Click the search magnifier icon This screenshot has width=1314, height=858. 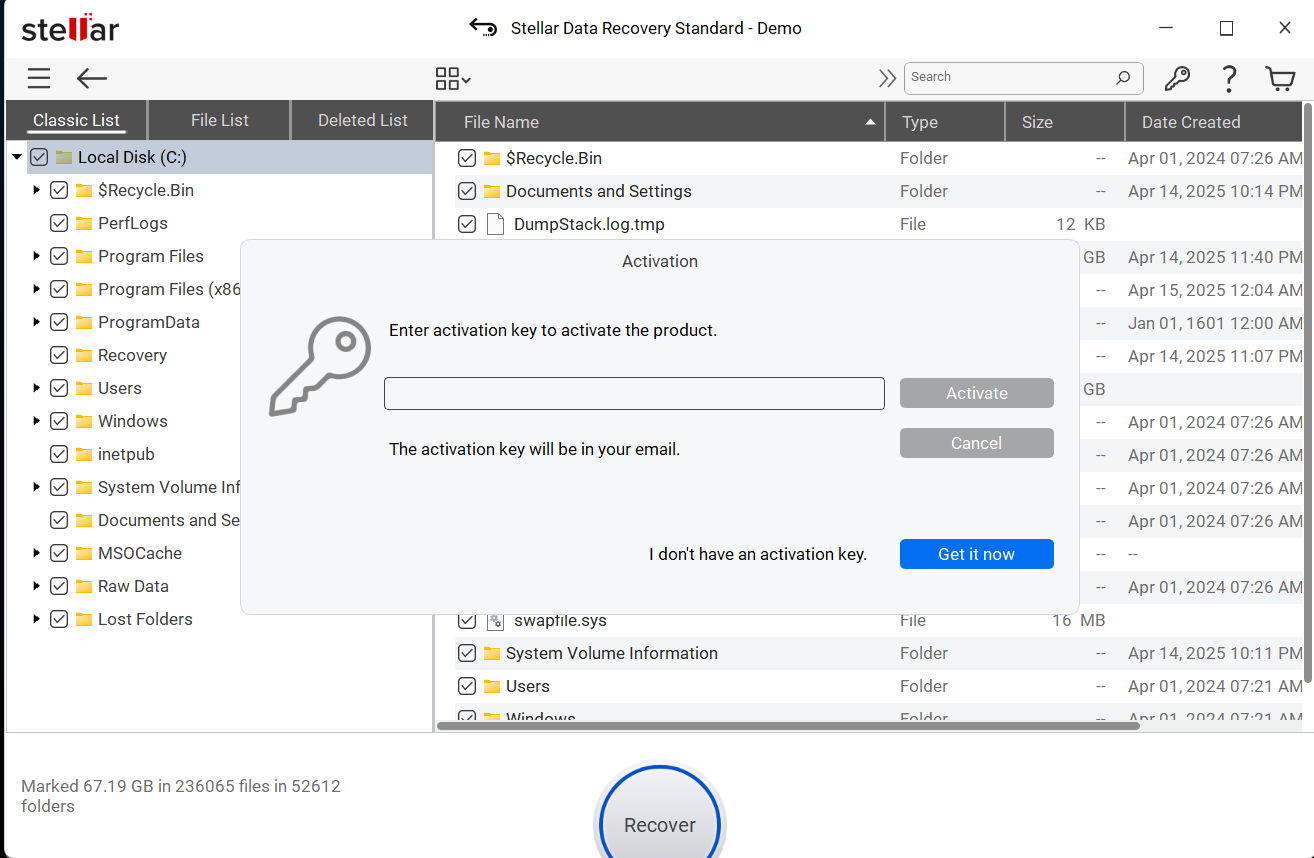1123,78
